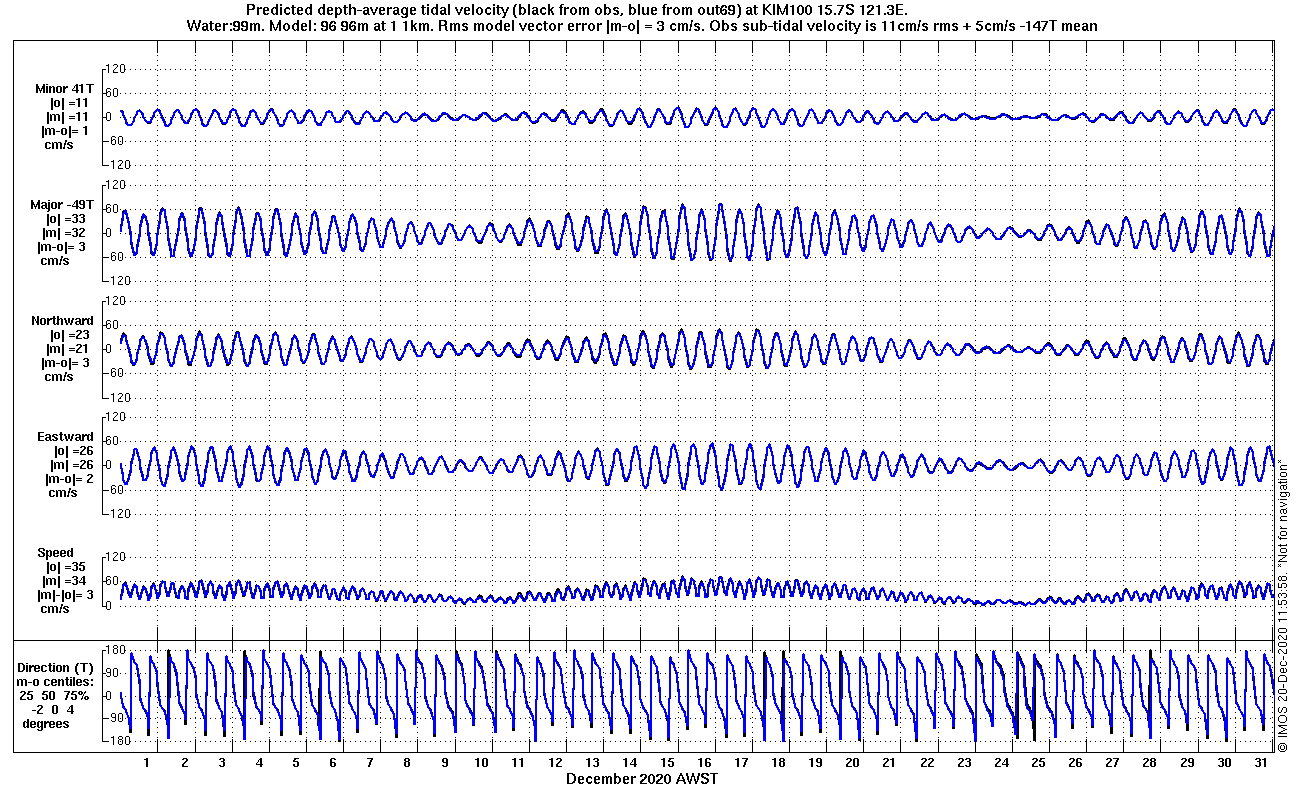Click day '28' on the date axis
The image size is (1300, 800).
click(x=1149, y=763)
